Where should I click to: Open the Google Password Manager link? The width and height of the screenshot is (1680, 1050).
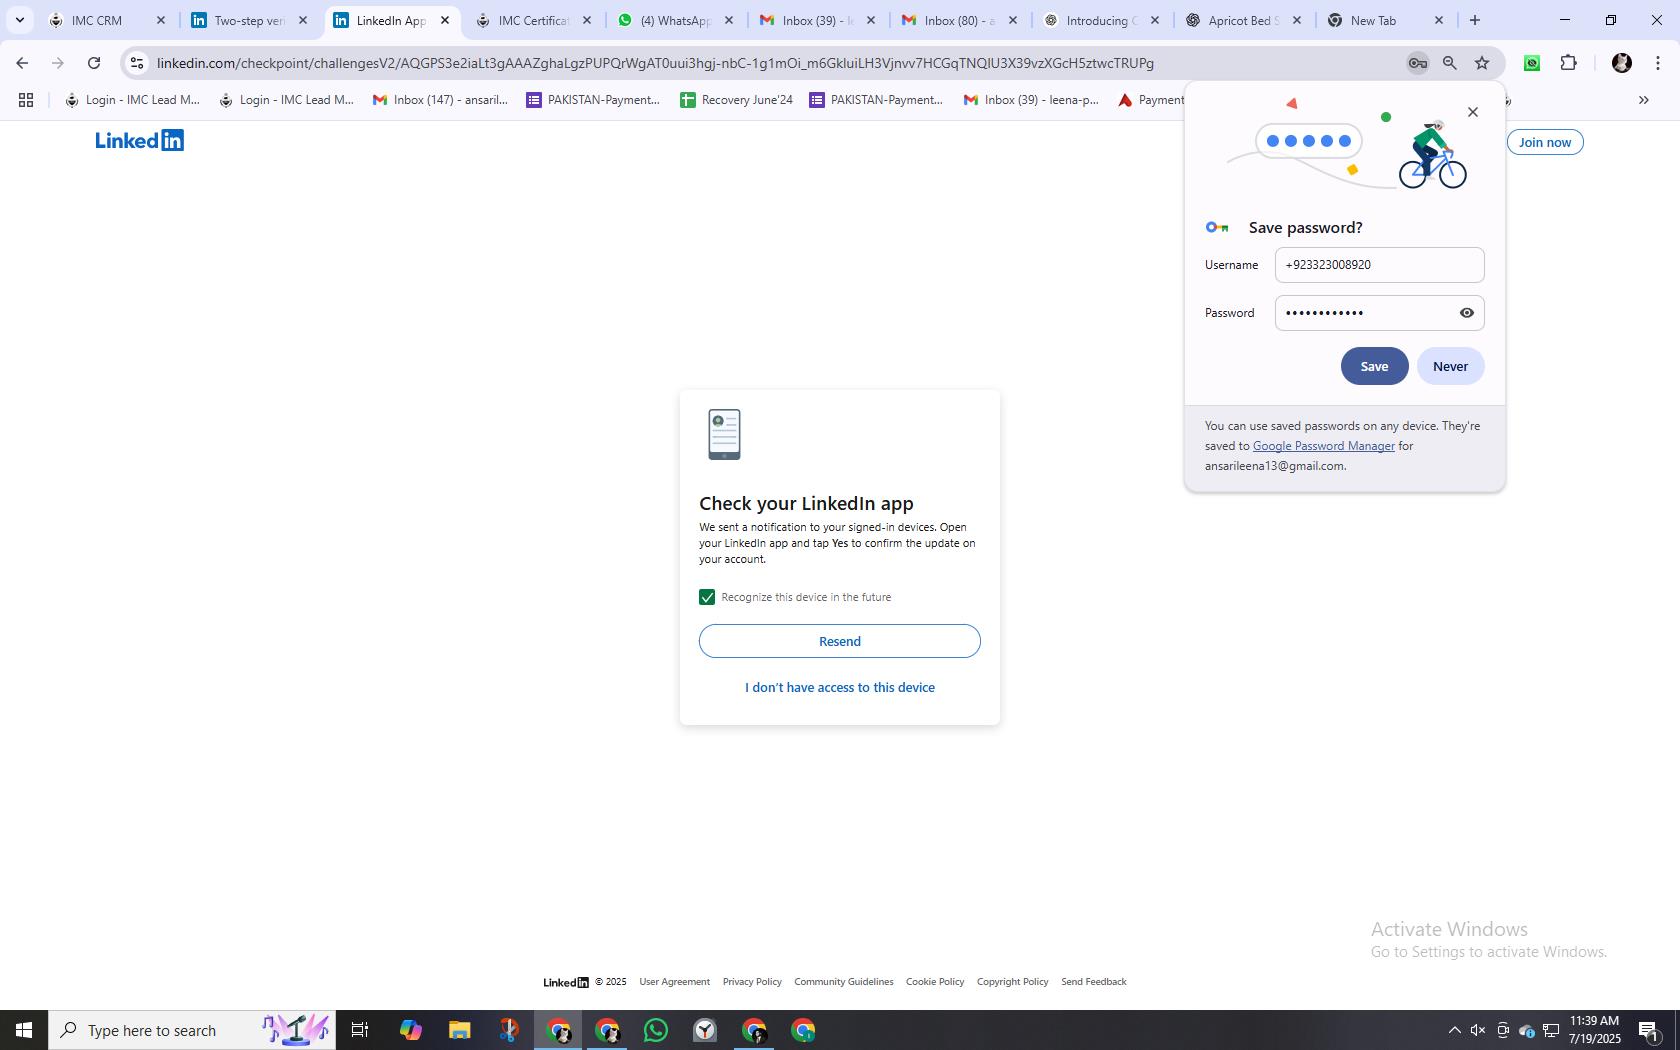[1323, 446]
